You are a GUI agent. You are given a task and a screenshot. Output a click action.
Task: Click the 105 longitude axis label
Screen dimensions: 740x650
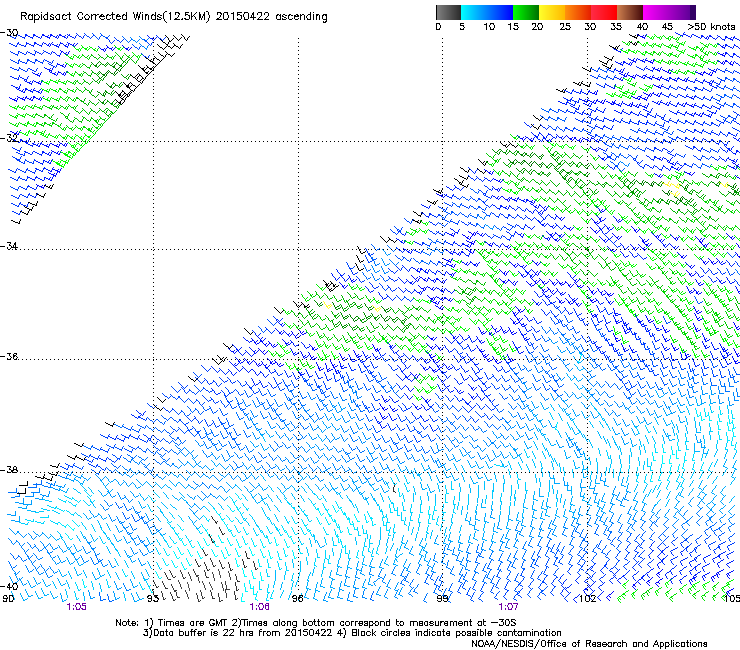click(x=732, y=599)
